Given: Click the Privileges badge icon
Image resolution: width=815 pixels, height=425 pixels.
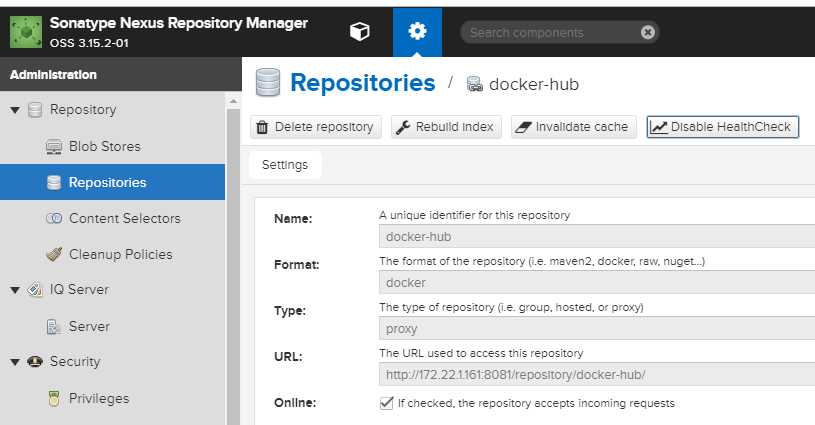Looking at the screenshot, I should 54,399.
